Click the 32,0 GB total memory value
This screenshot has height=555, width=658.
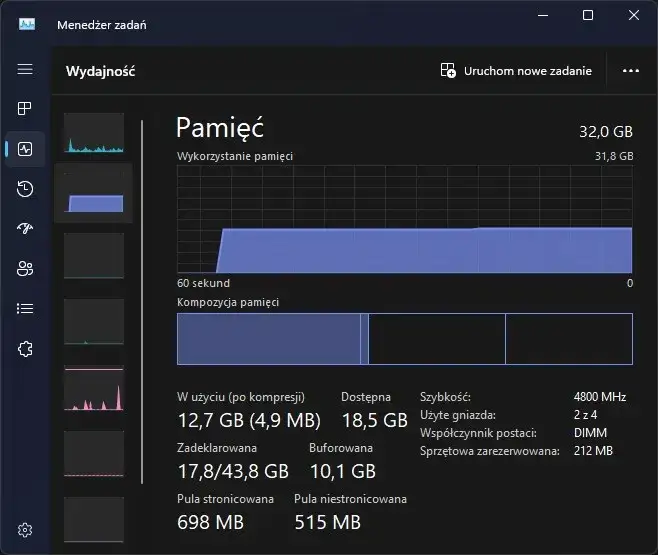click(x=606, y=132)
